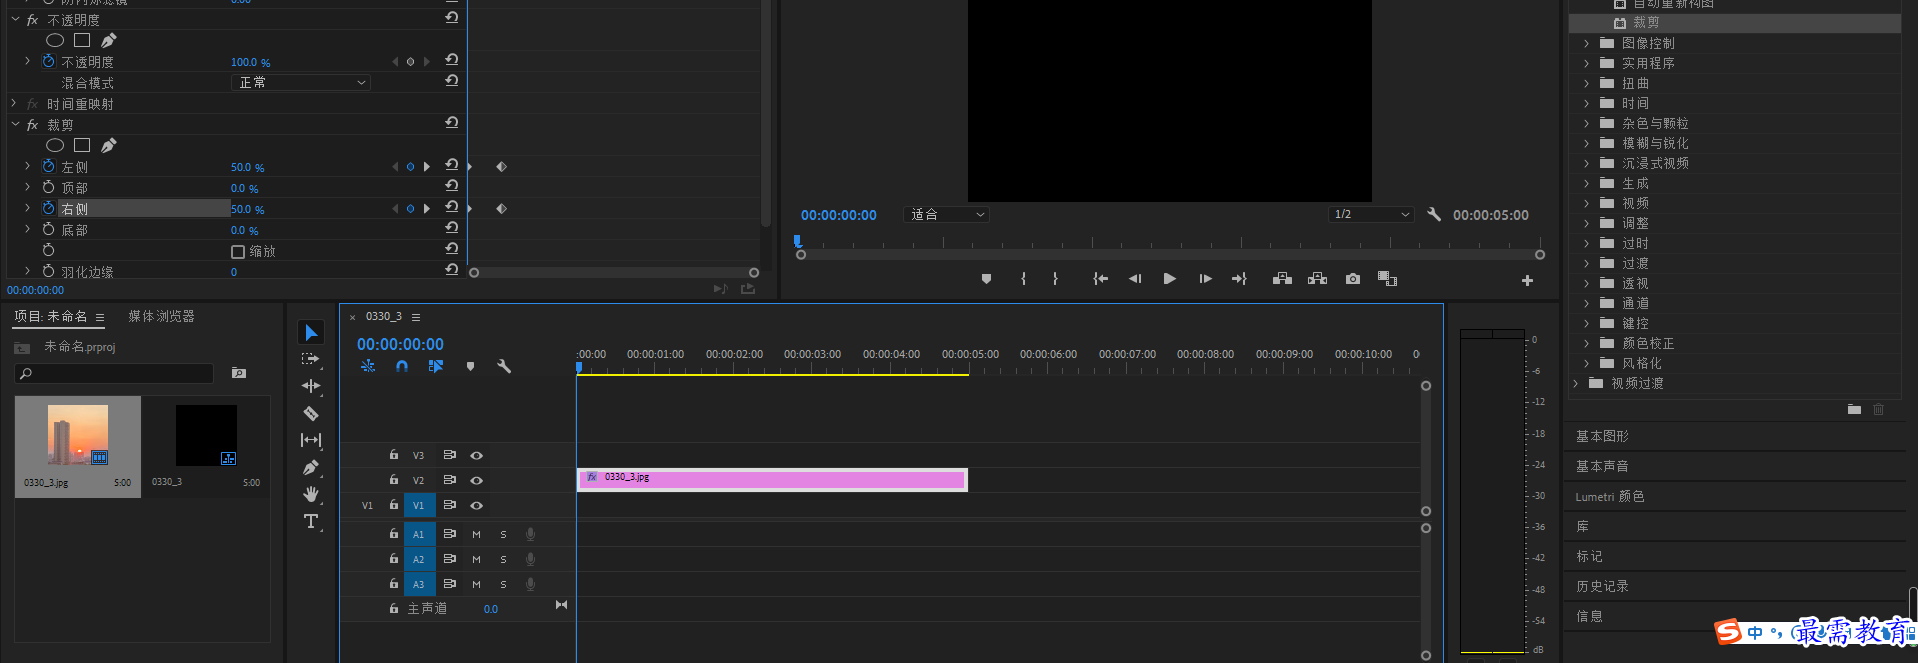Screen dimensions: 1918x663
Task: Click the pink 0330_3.jpg clip on V2
Action: pyautogui.click(x=772, y=480)
